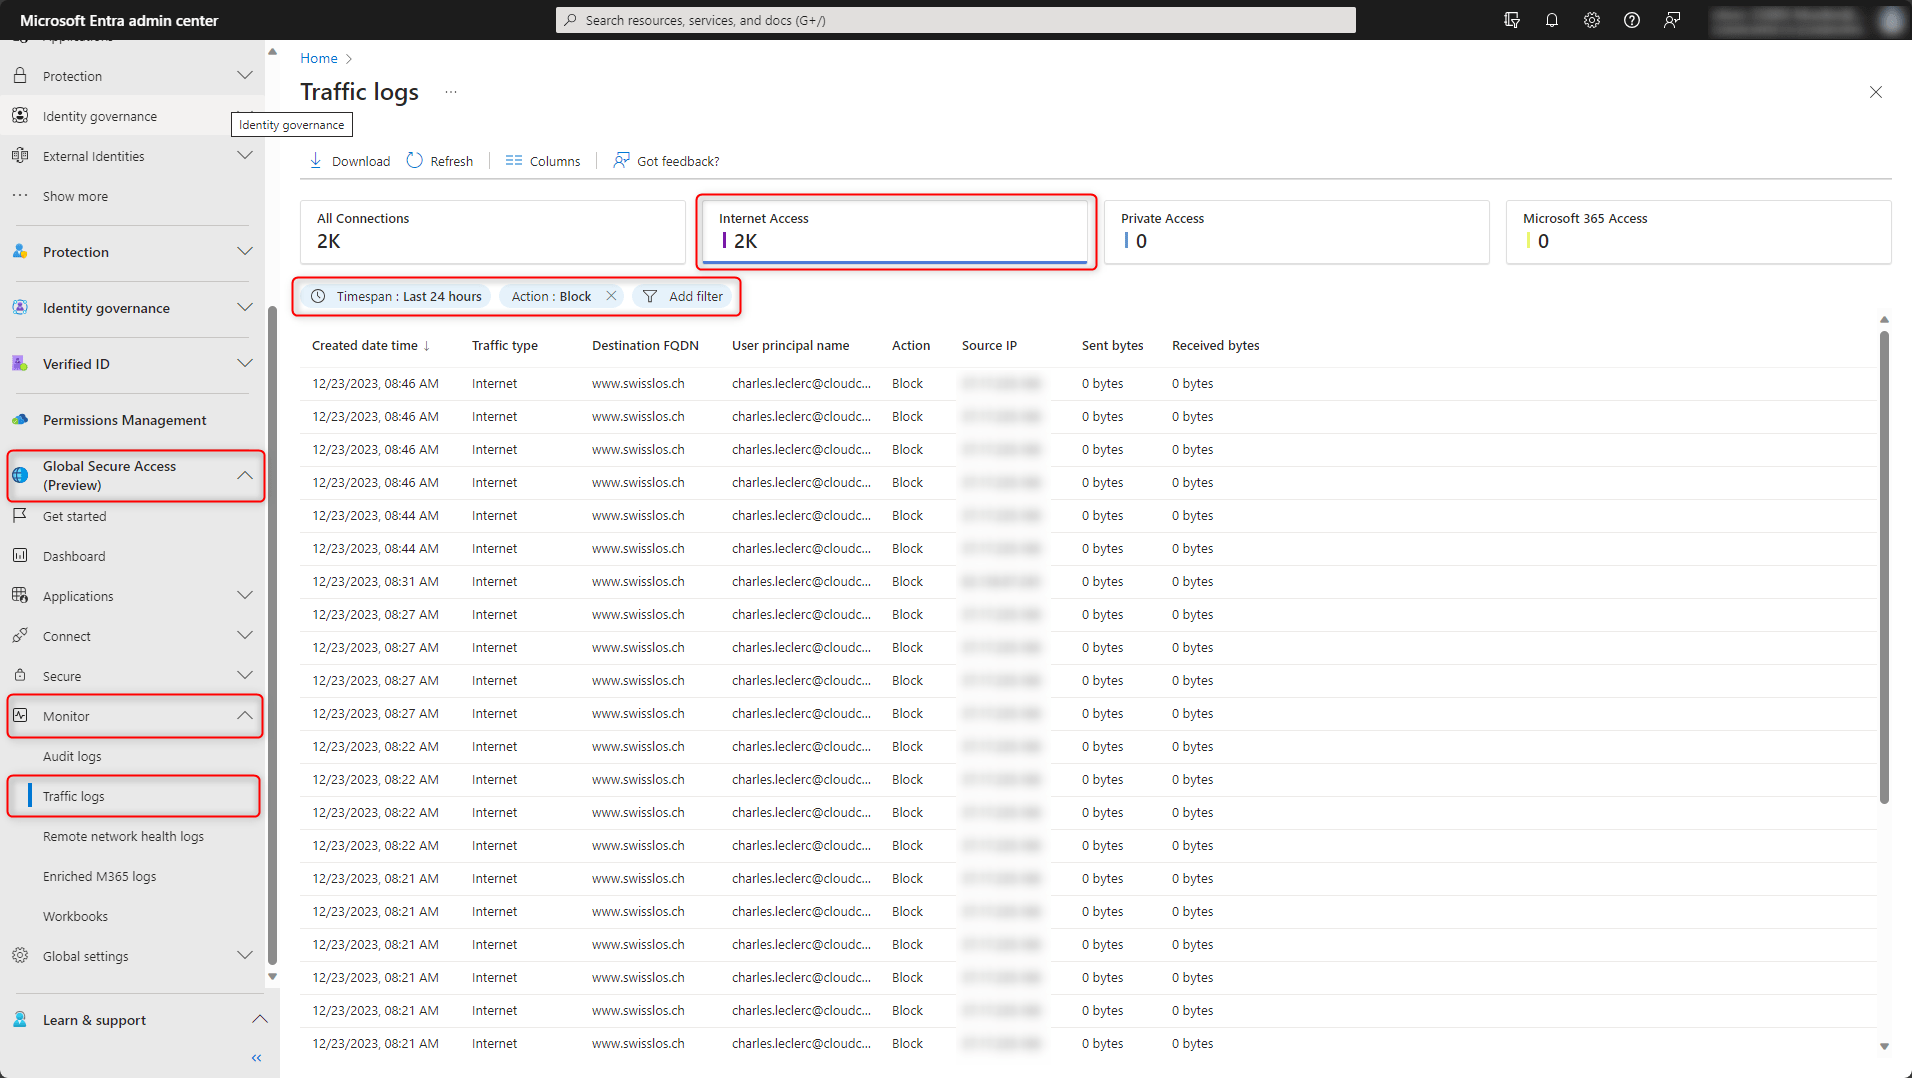Click the Verified ID sidebar icon
The width and height of the screenshot is (1912, 1078).
pos(20,363)
